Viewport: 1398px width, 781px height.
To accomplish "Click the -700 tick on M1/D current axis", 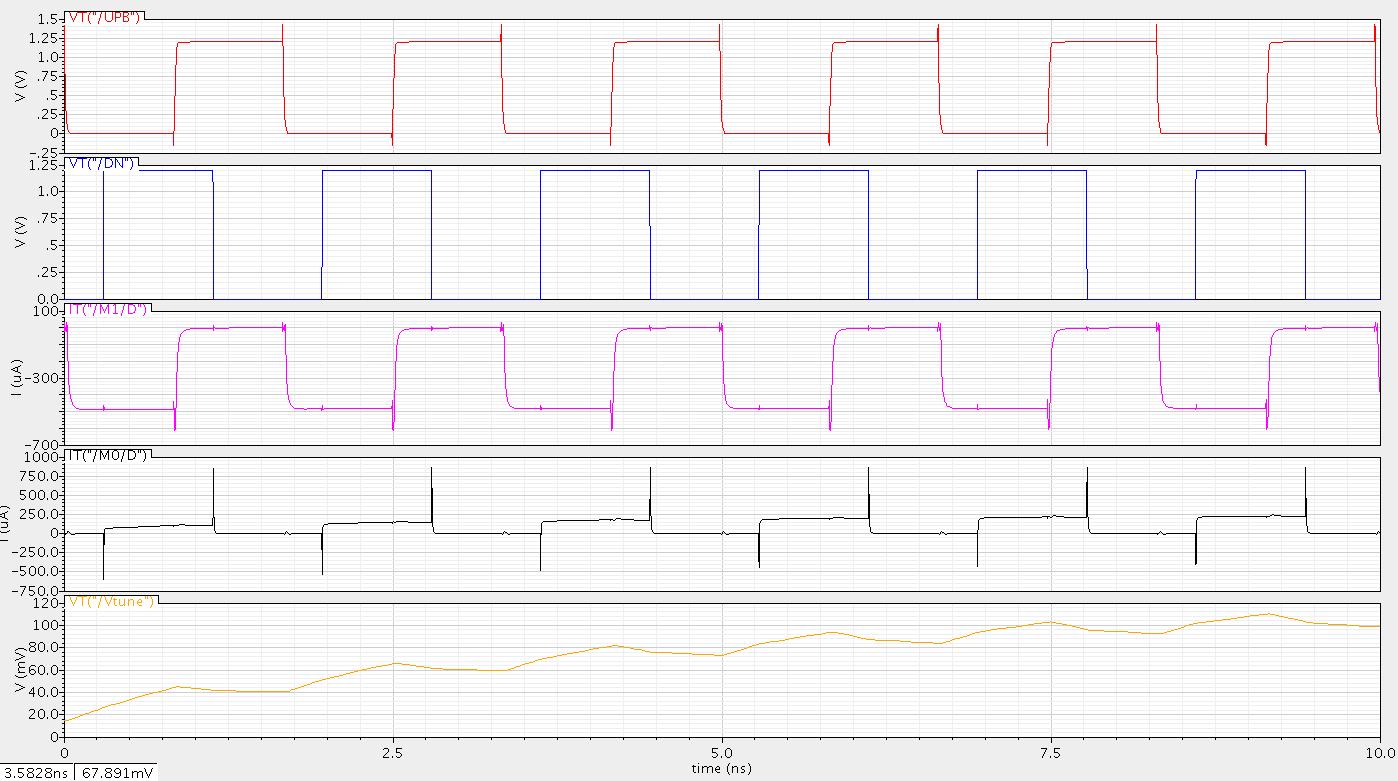I will point(44,444).
